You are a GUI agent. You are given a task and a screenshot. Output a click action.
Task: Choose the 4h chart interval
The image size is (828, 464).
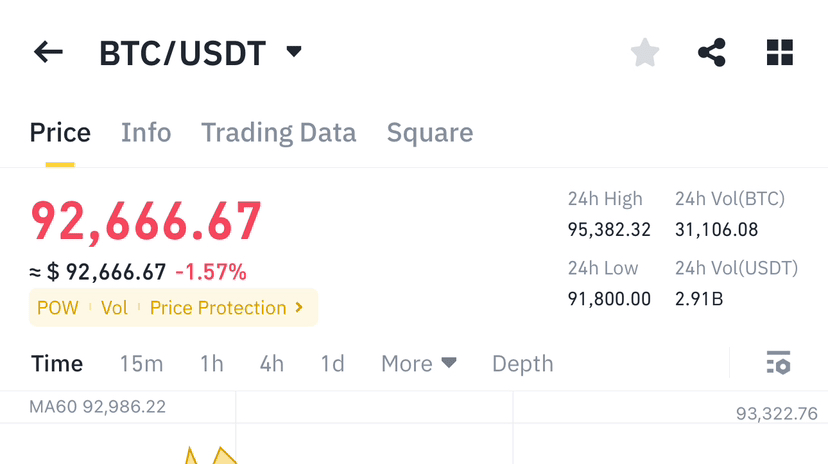point(272,364)
